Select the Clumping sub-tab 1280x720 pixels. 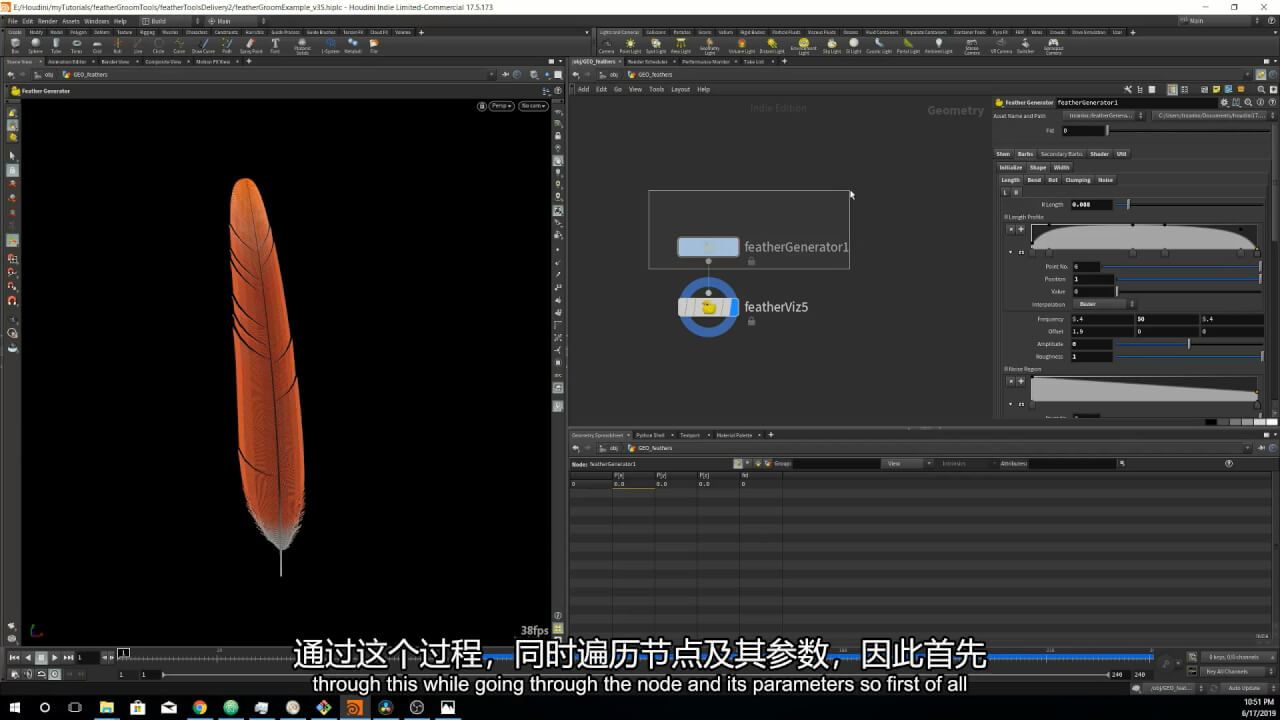point(1077,180)
